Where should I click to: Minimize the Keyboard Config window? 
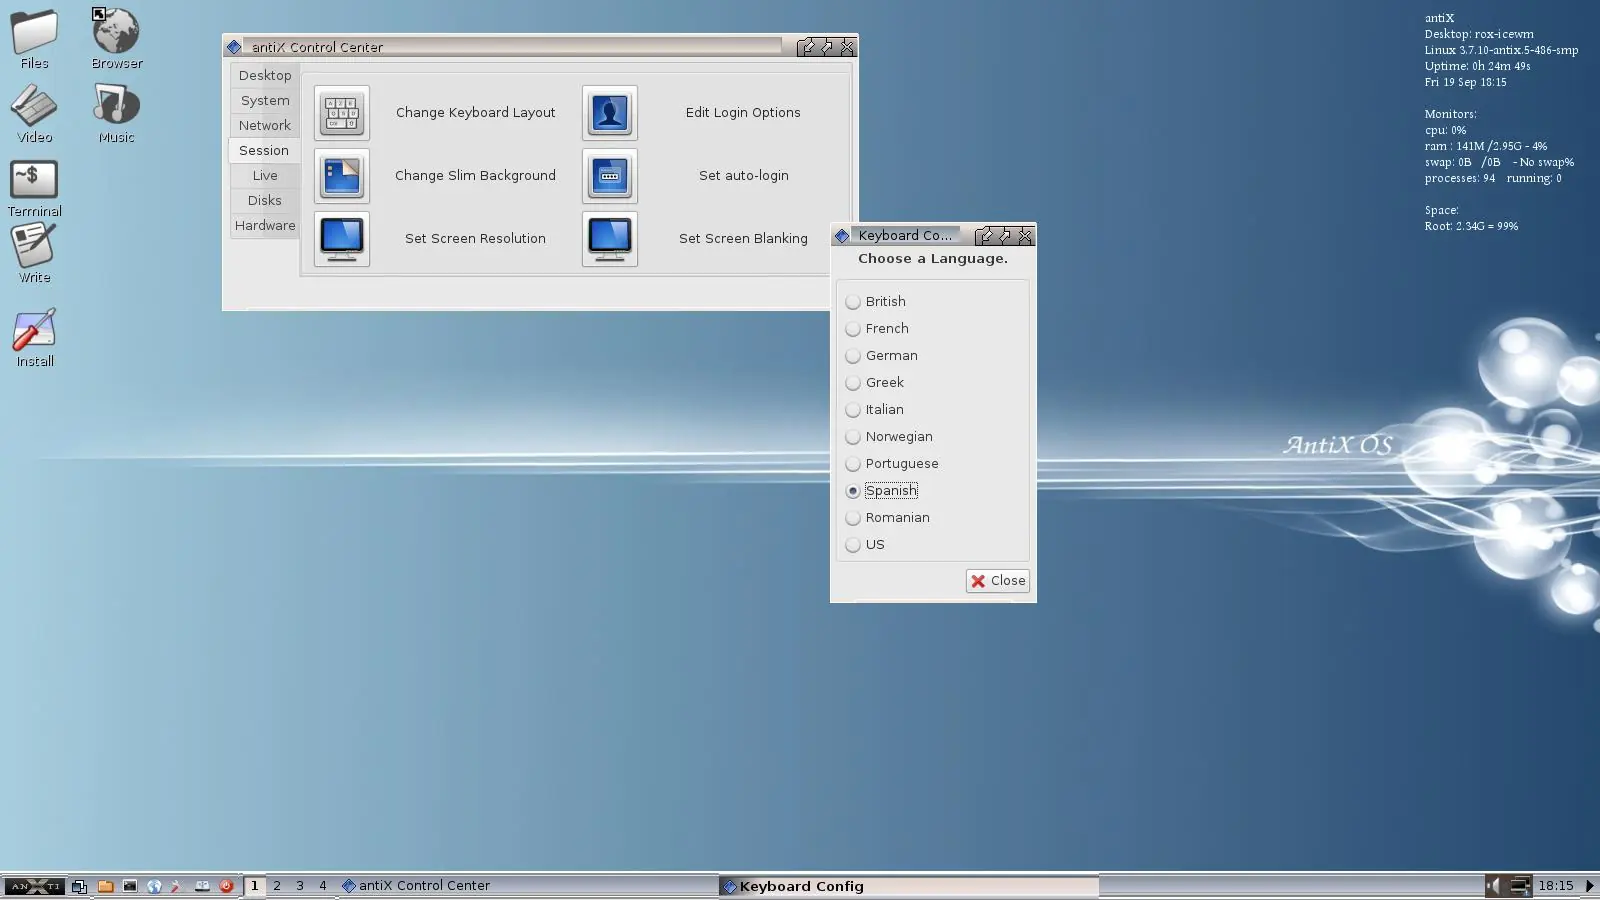point(985,236)
